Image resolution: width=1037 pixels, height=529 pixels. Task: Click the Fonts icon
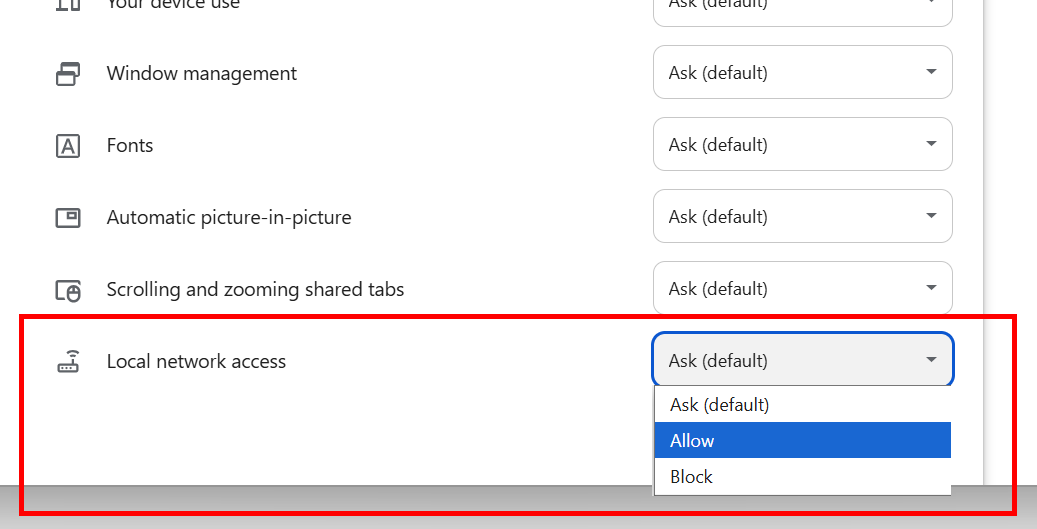point(67,146)
